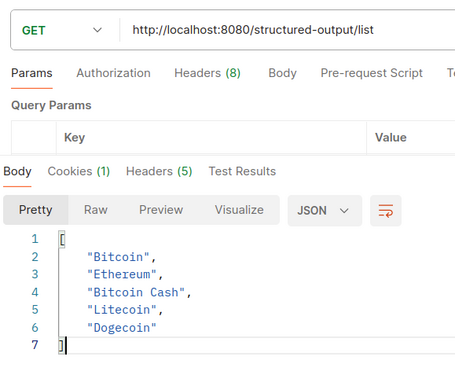Click the opening bracket on line 1

coord(62,239)
